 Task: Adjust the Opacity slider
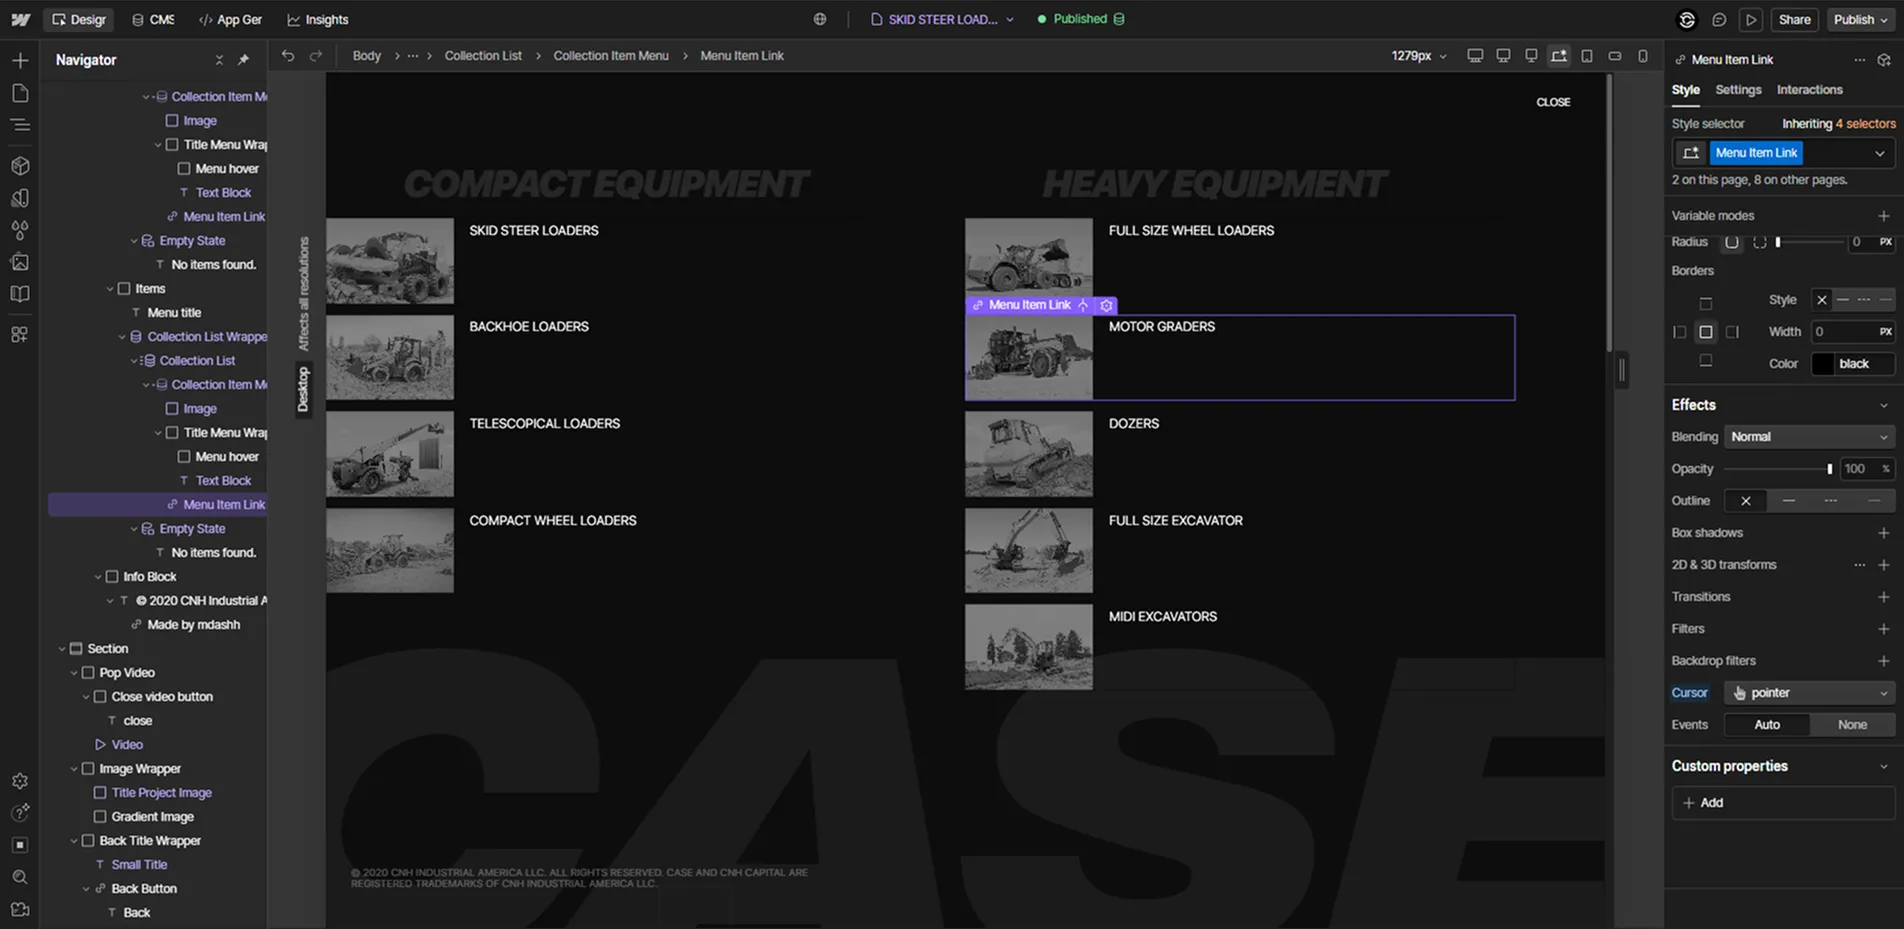[x=1778, y=469]
